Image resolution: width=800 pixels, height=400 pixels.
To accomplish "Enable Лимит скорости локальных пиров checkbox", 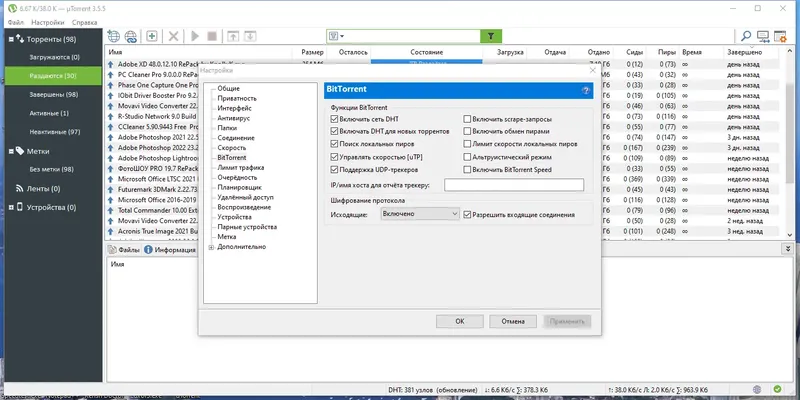I will (x=467, y=144).
